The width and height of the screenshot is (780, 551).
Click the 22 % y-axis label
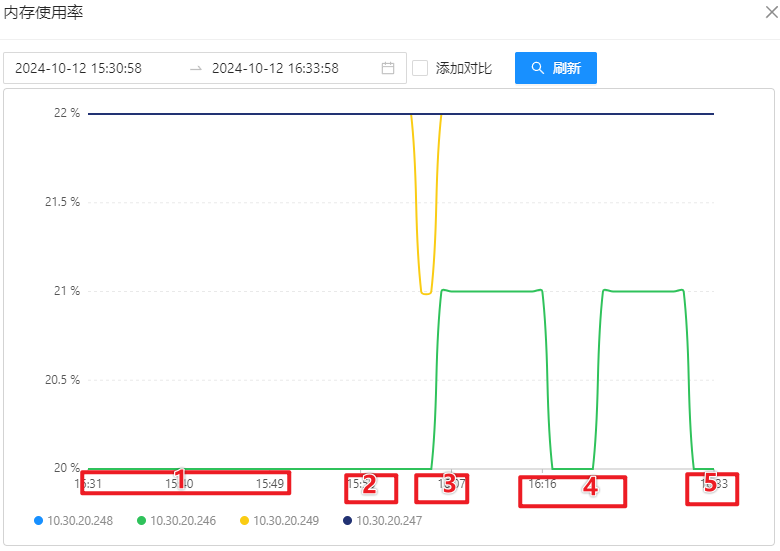pyautogui.click(x=67, y=113)
